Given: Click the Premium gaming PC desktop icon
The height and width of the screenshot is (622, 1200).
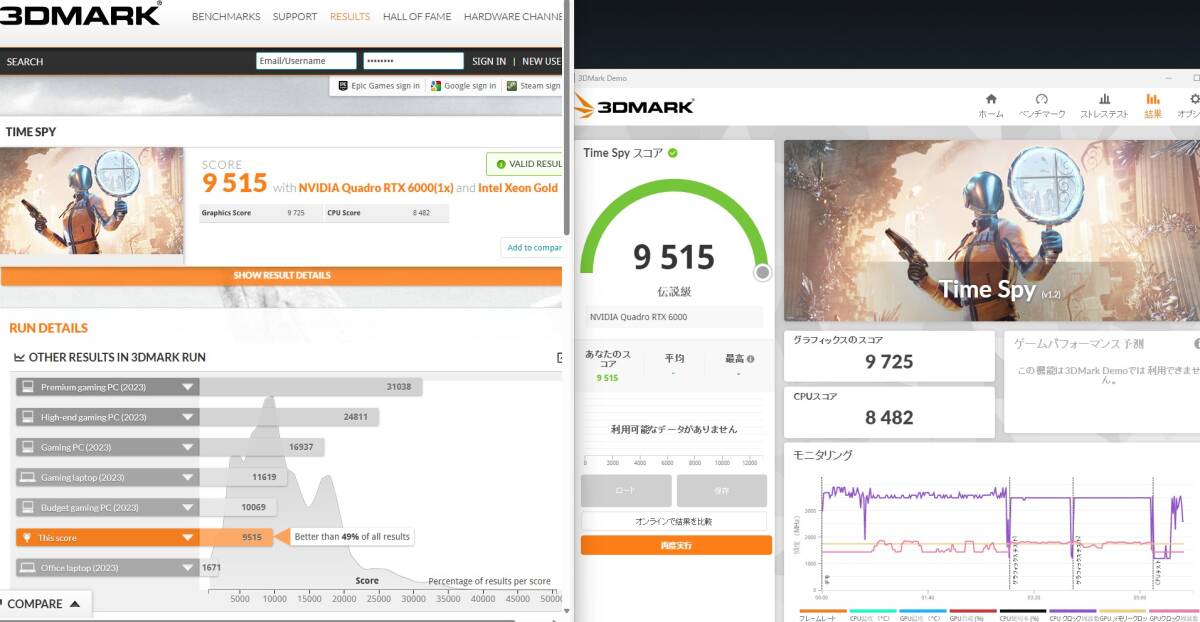Looking at the screenshot, I should [x=27, y=387].
